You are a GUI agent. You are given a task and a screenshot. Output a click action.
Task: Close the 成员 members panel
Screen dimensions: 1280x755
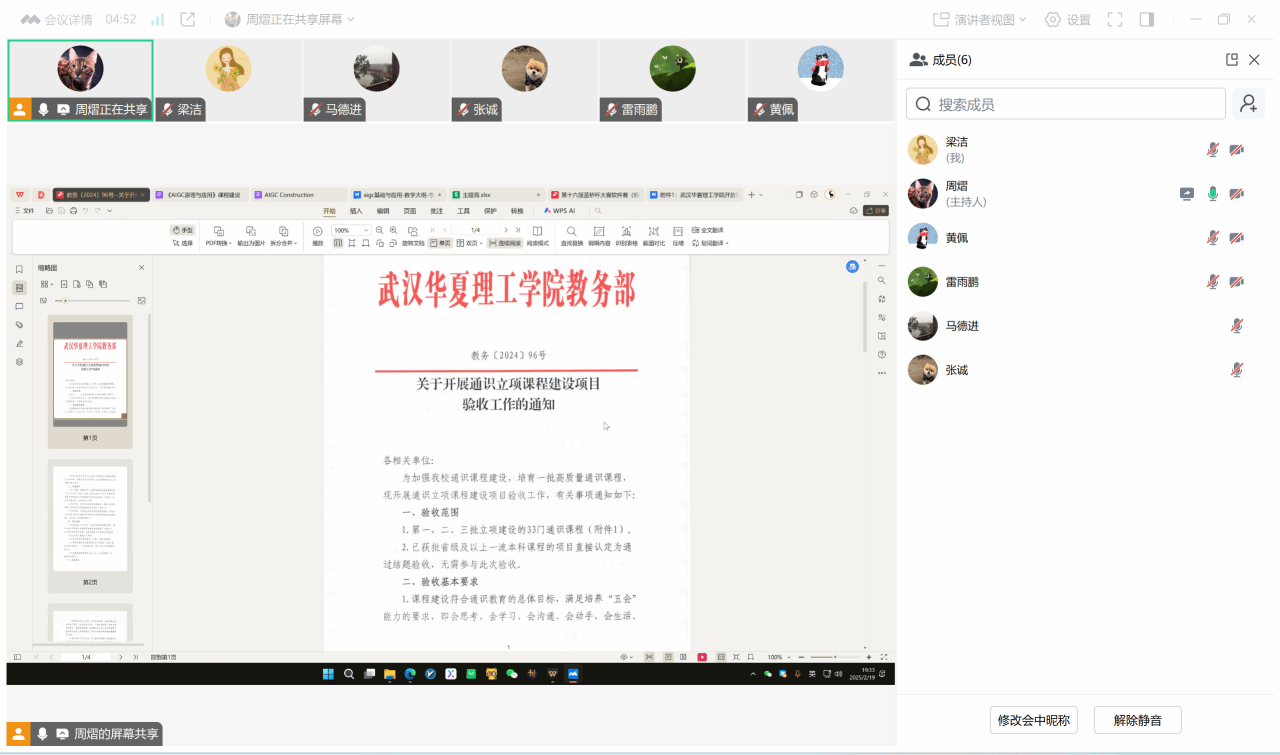[x=1254, y=60]
